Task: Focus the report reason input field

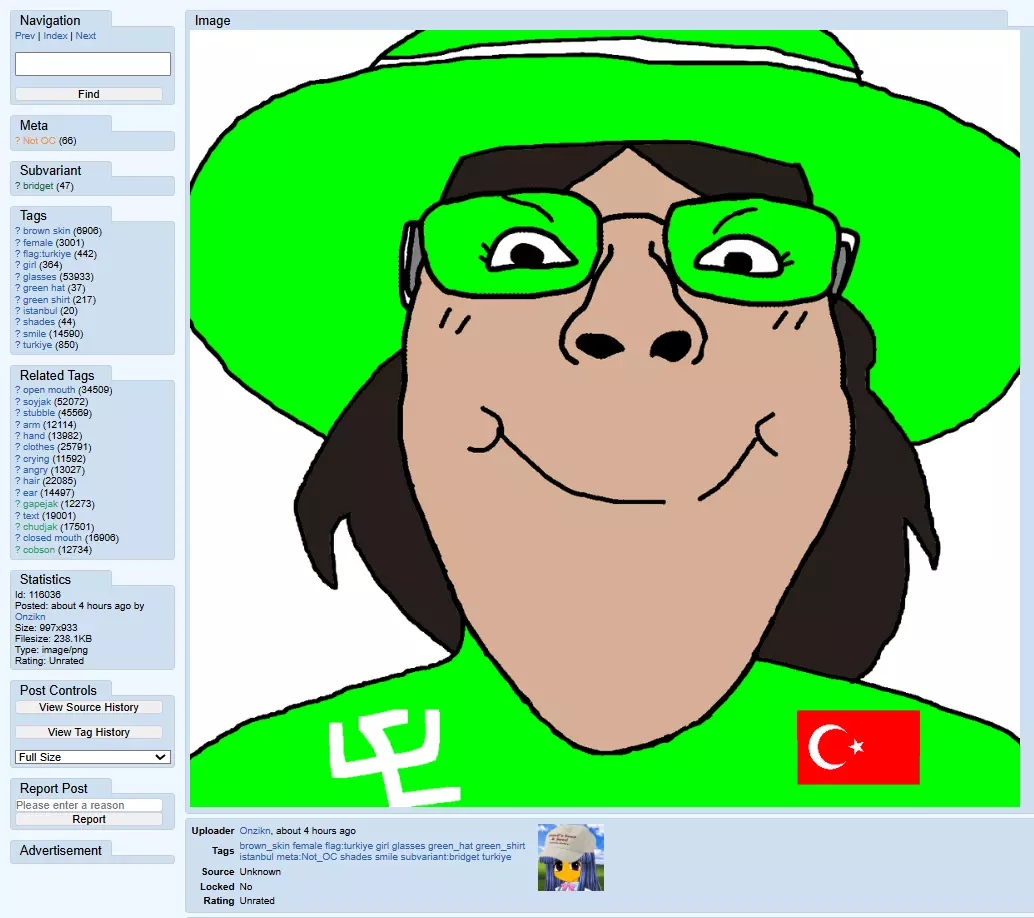Action: point(88,805)
